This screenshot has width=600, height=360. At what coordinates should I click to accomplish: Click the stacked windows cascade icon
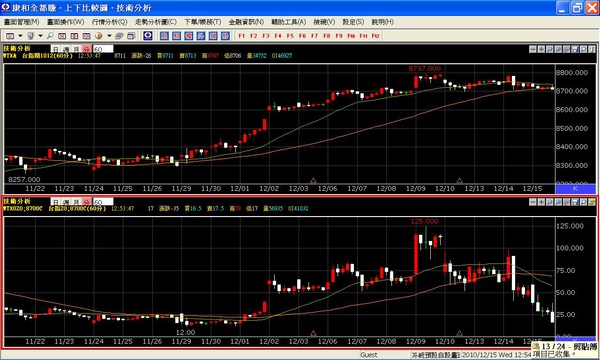(119, 36)
